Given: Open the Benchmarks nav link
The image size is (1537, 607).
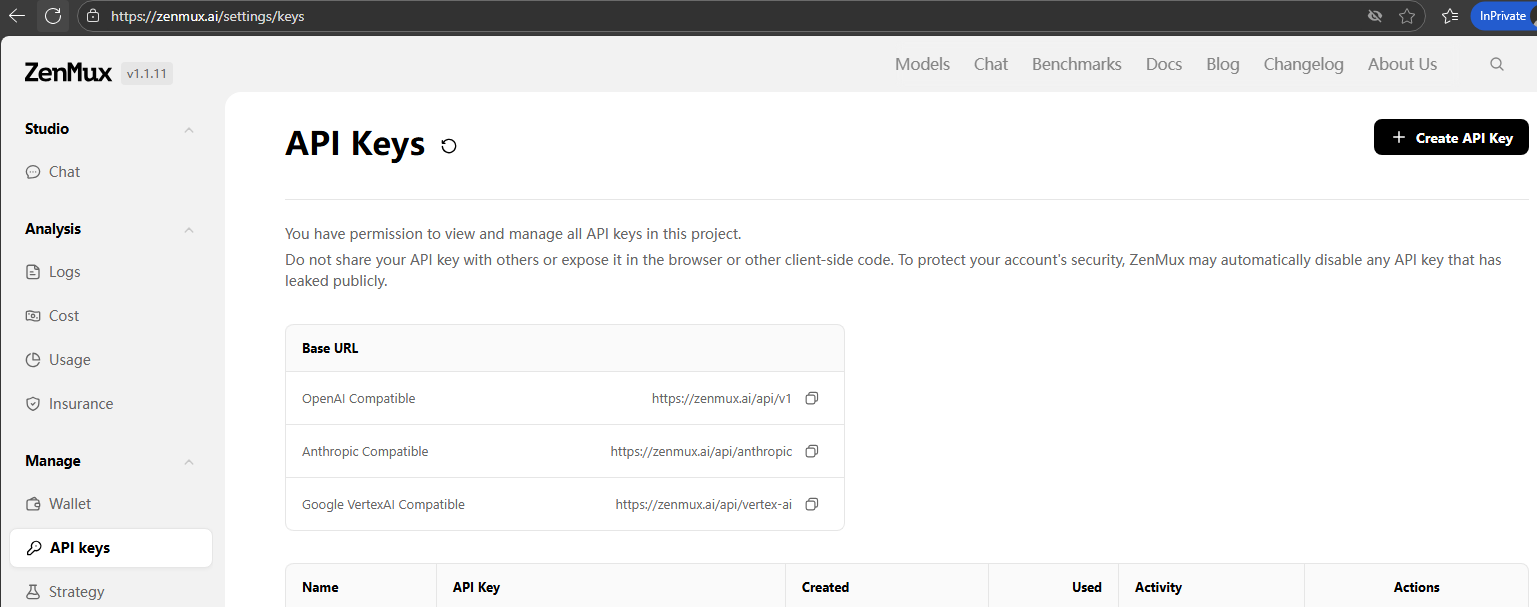Looking at the screenshot, I should coord(1077,64).
